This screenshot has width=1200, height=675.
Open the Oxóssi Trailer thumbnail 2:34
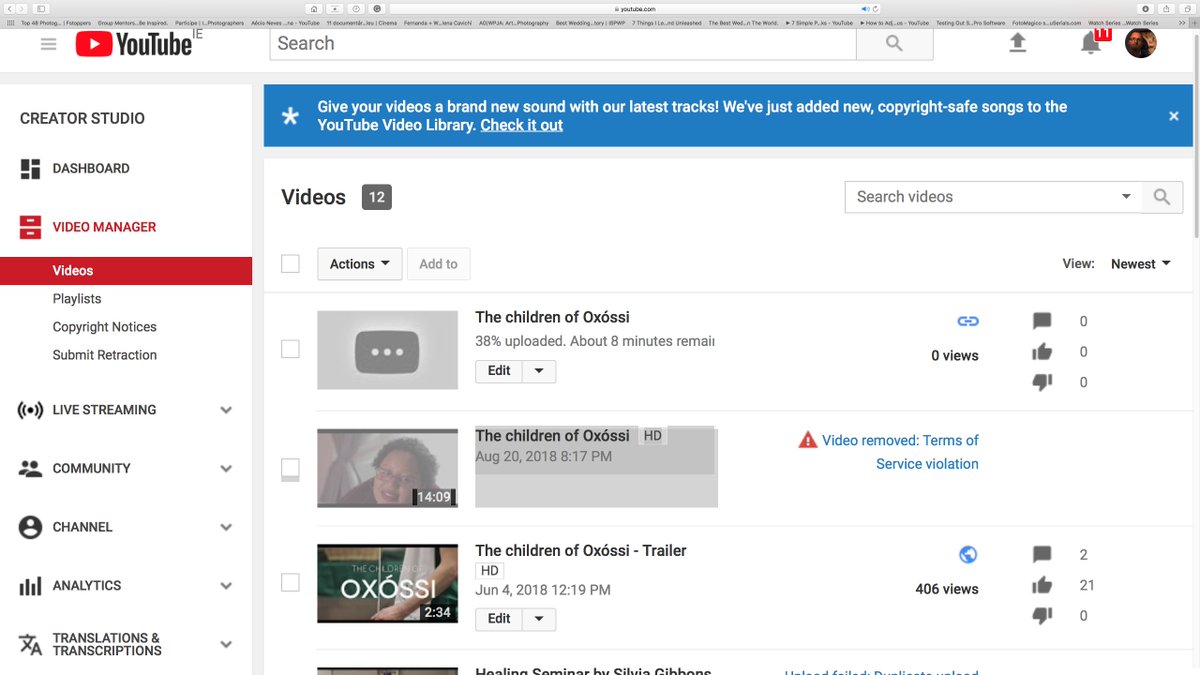tap(388, 584)
